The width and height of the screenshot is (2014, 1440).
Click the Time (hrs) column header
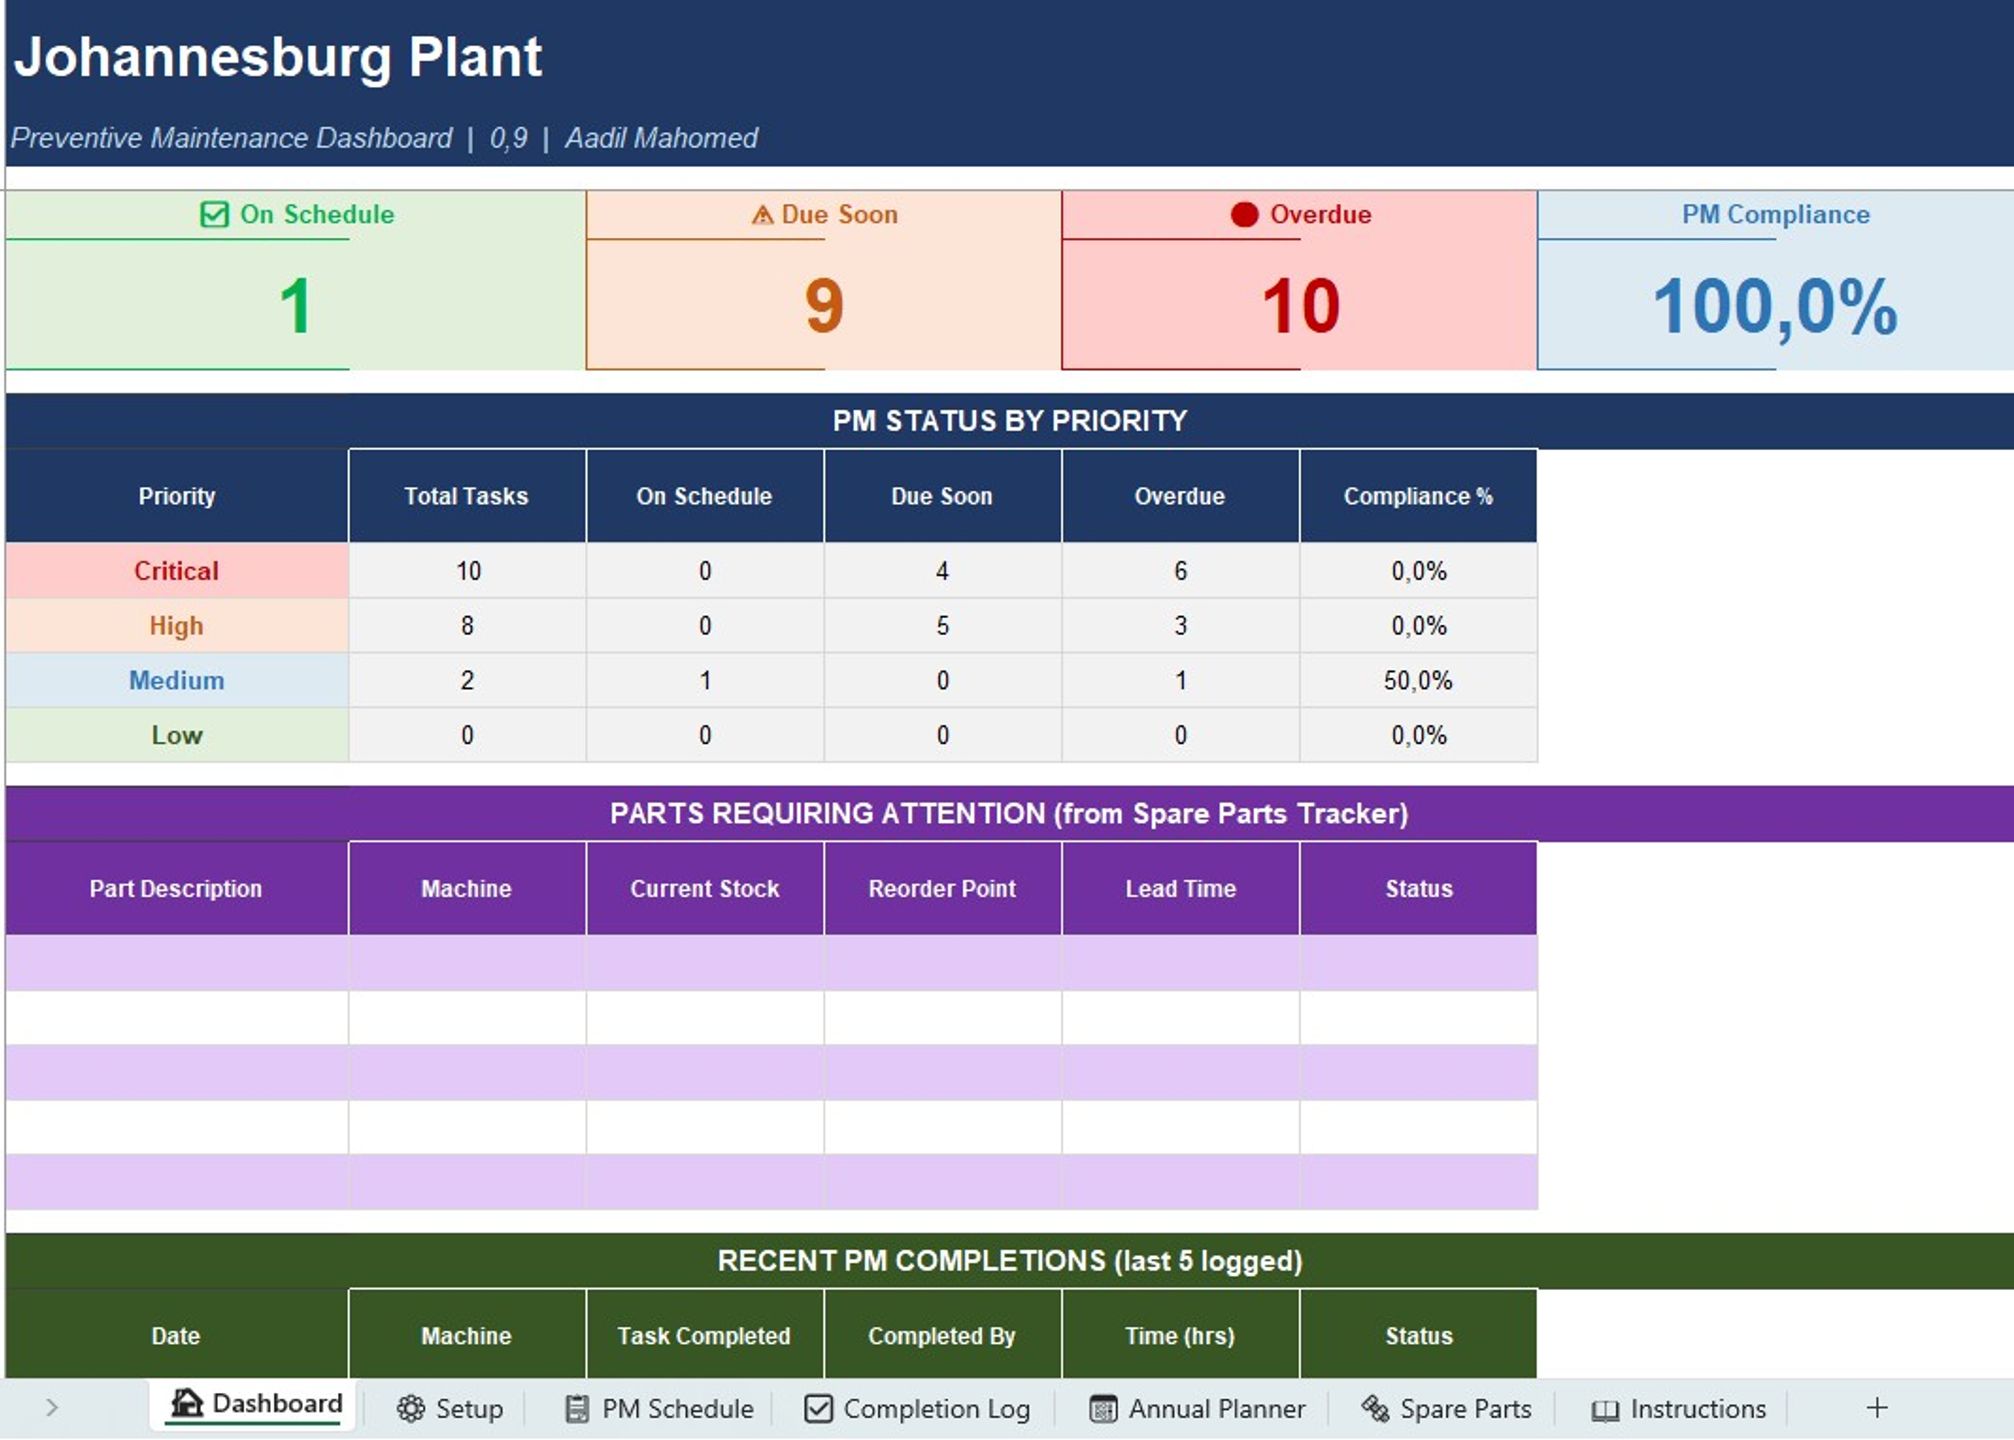tap(1180, 1336)
